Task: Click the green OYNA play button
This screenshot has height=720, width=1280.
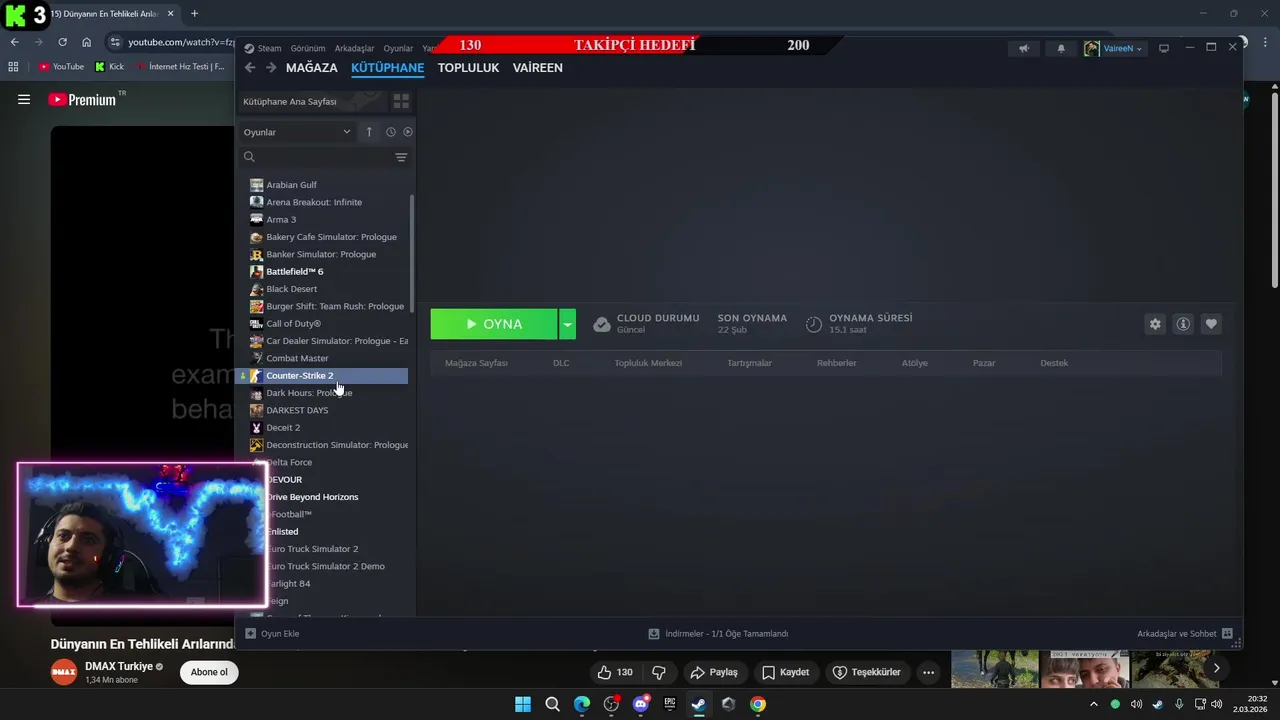Action: (x=494, y=324)
